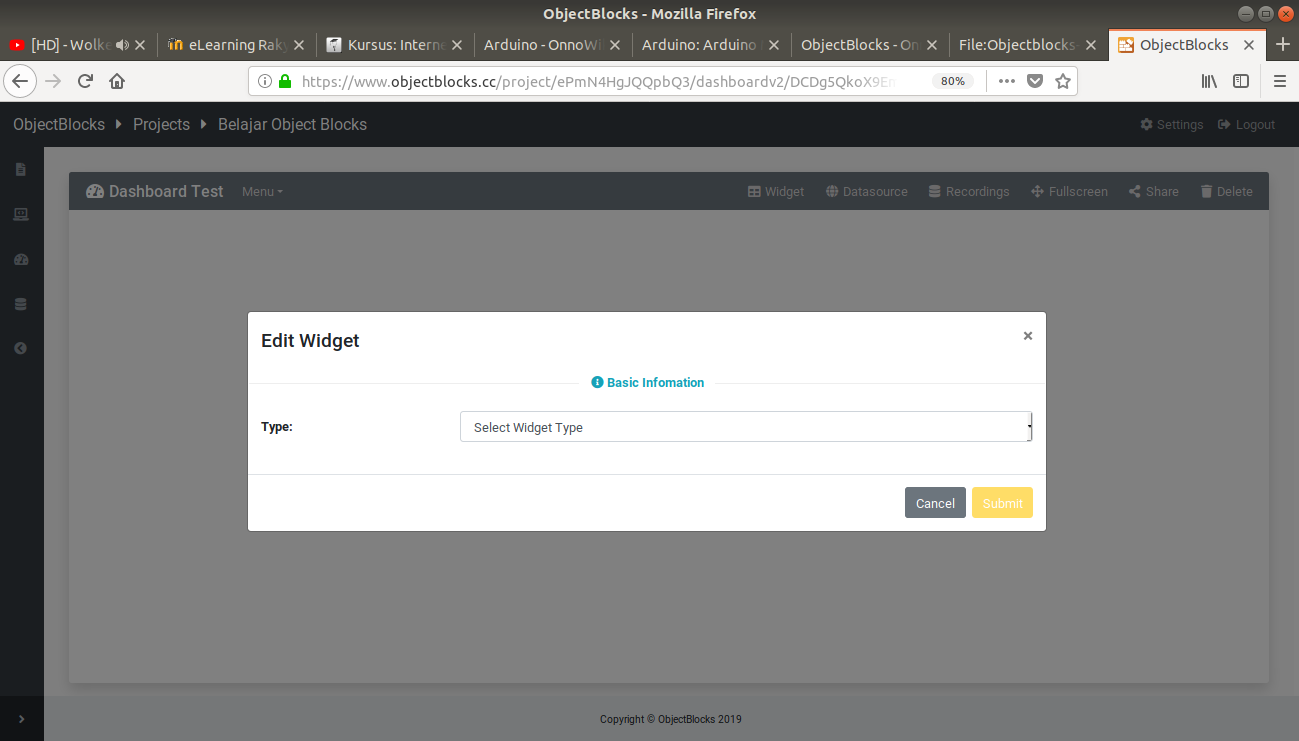Submit the Edit Widget form
This screenshot has height=741, width=1299.
(x=1002, y=503)
